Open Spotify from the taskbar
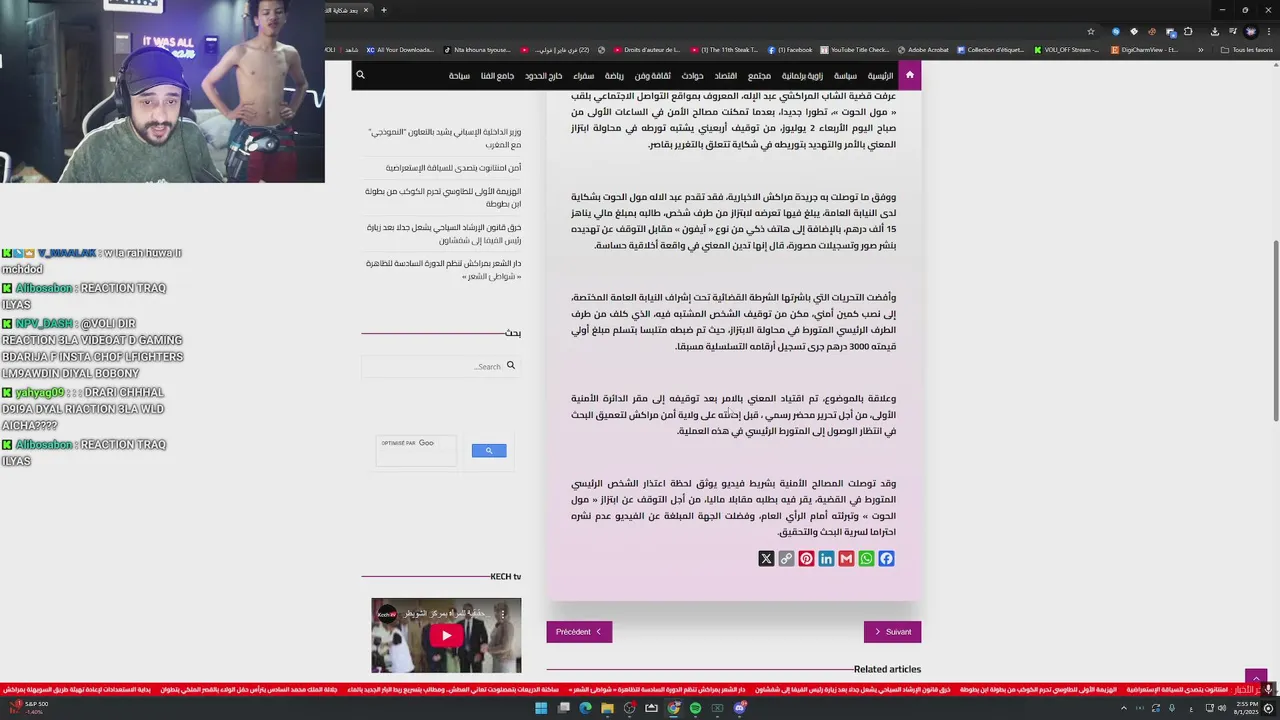The width and height of the screenshot is (1280, 720). (695, 708)
